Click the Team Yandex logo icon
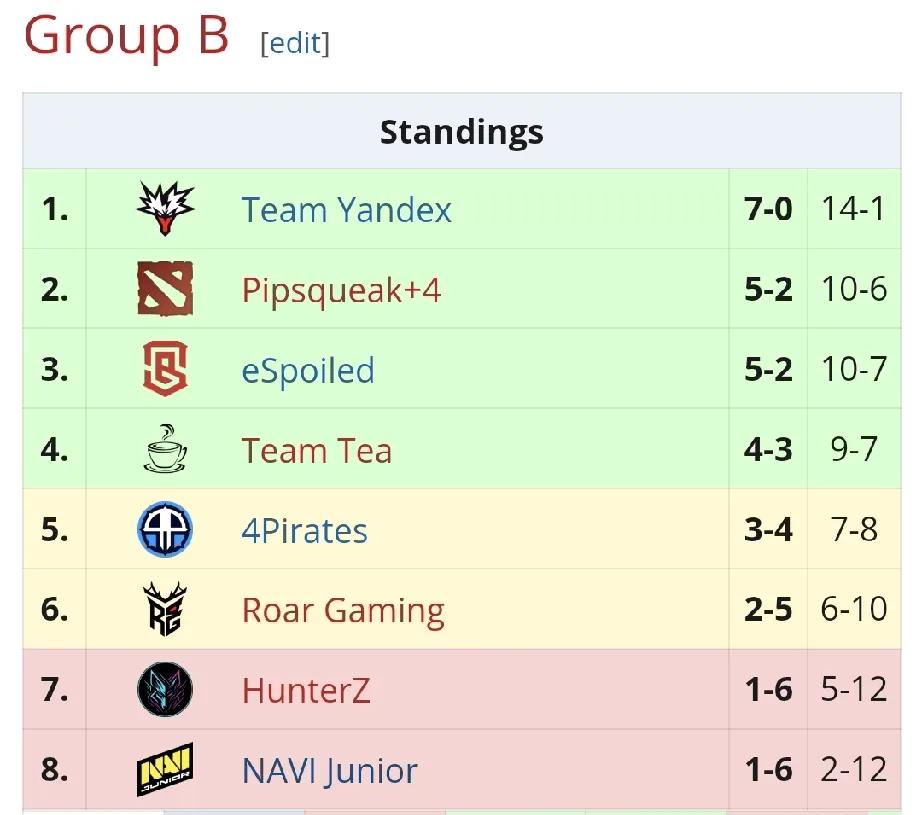The width and height of the screenshot is (922, 815). point(165,209)
